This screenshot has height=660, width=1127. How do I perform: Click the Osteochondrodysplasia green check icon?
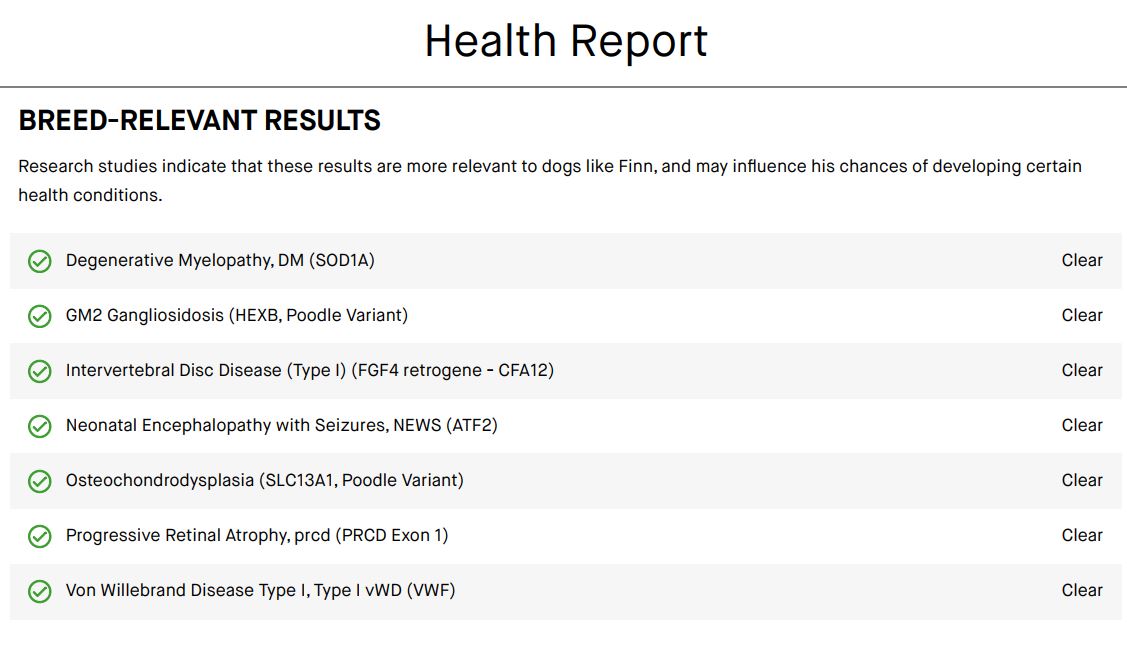(40, 481)
